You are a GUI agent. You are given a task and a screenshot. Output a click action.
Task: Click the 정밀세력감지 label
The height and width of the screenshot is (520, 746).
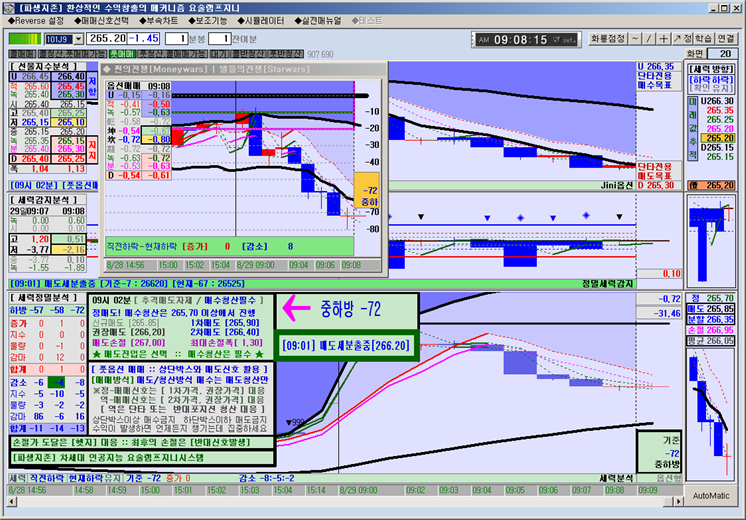(x=608, y=284)
